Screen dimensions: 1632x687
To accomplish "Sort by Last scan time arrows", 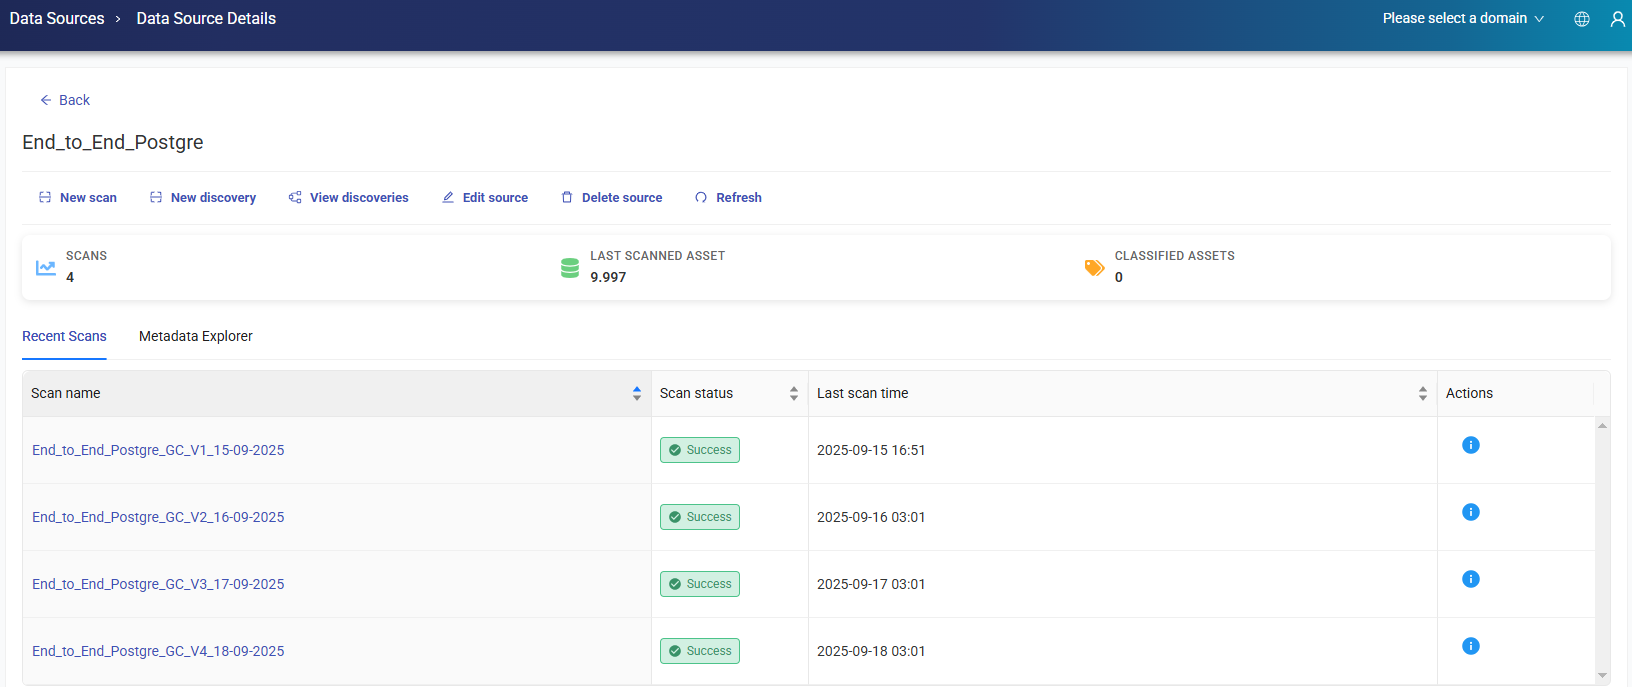I will (1422, 394).
